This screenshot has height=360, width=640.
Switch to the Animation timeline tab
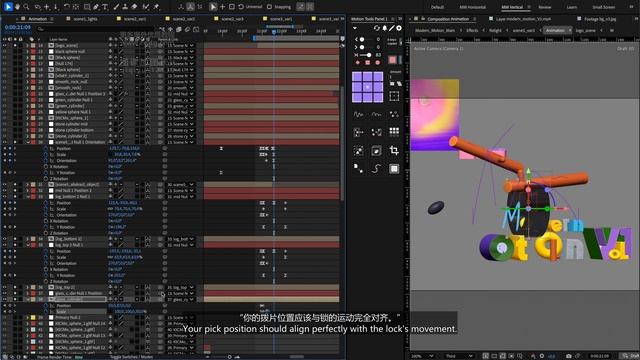[38, 19]
